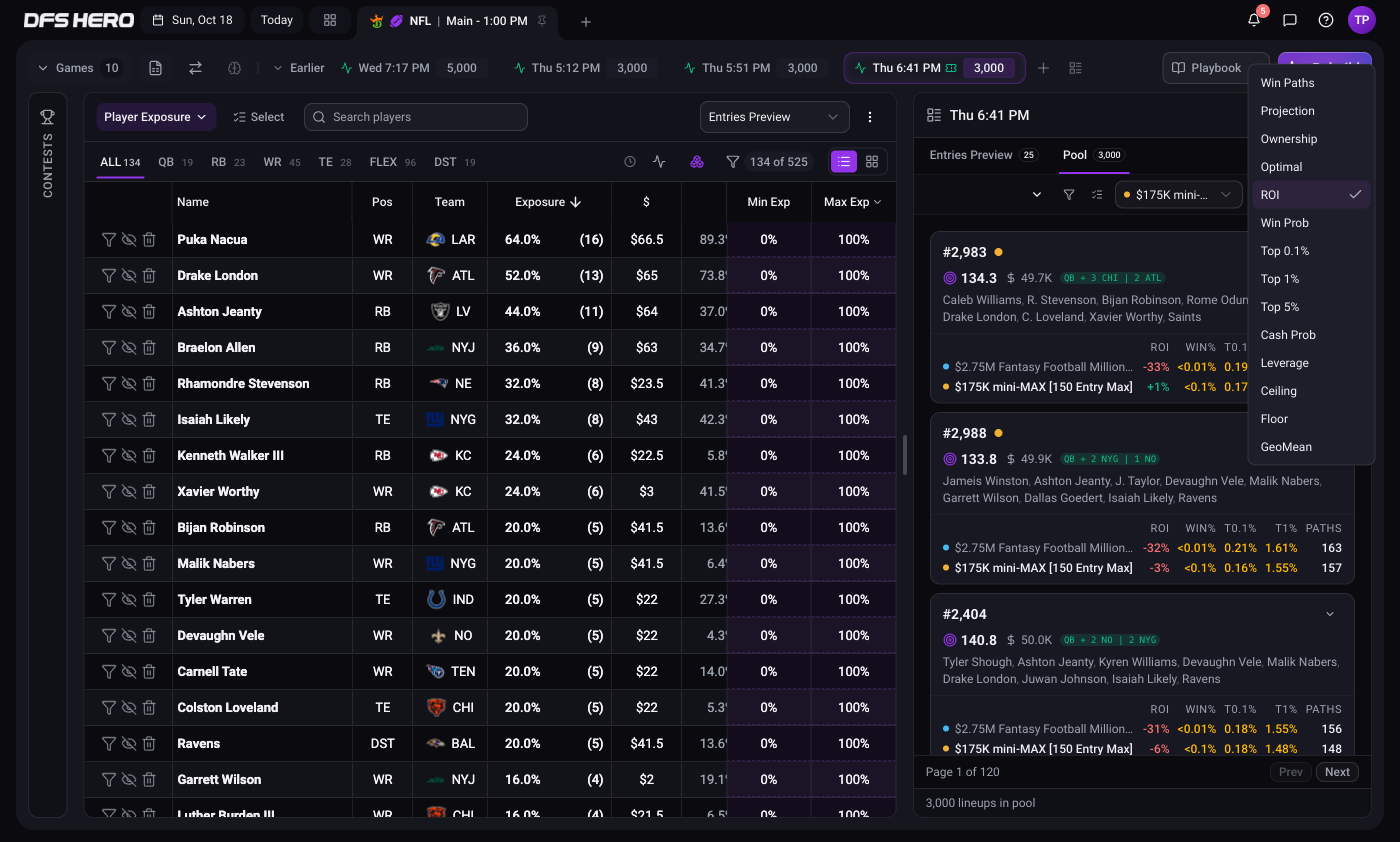Open the three-dot options menu
The image size is (1400, 842).
click(x=870, y=117)
